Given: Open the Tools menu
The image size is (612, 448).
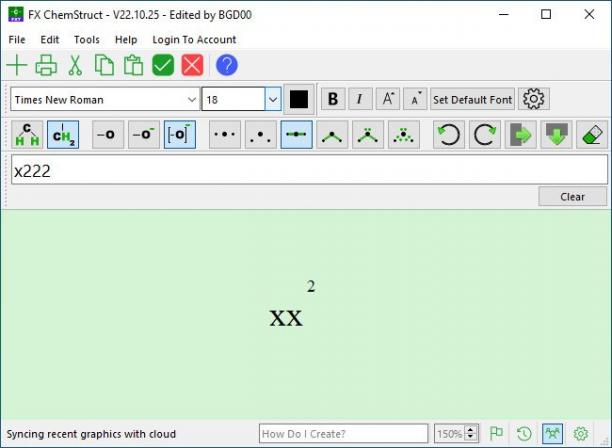Looking at the screenshot, I should 87,39.
